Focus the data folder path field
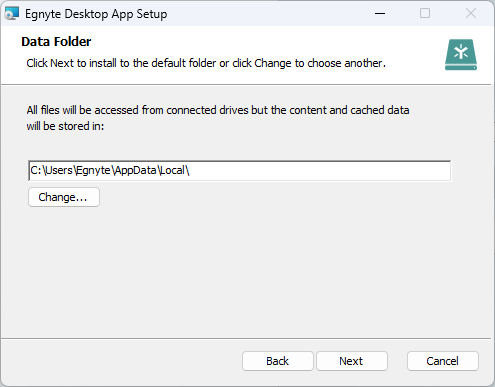495x387 pixels. pyautogui.click(x=239, y=171)
